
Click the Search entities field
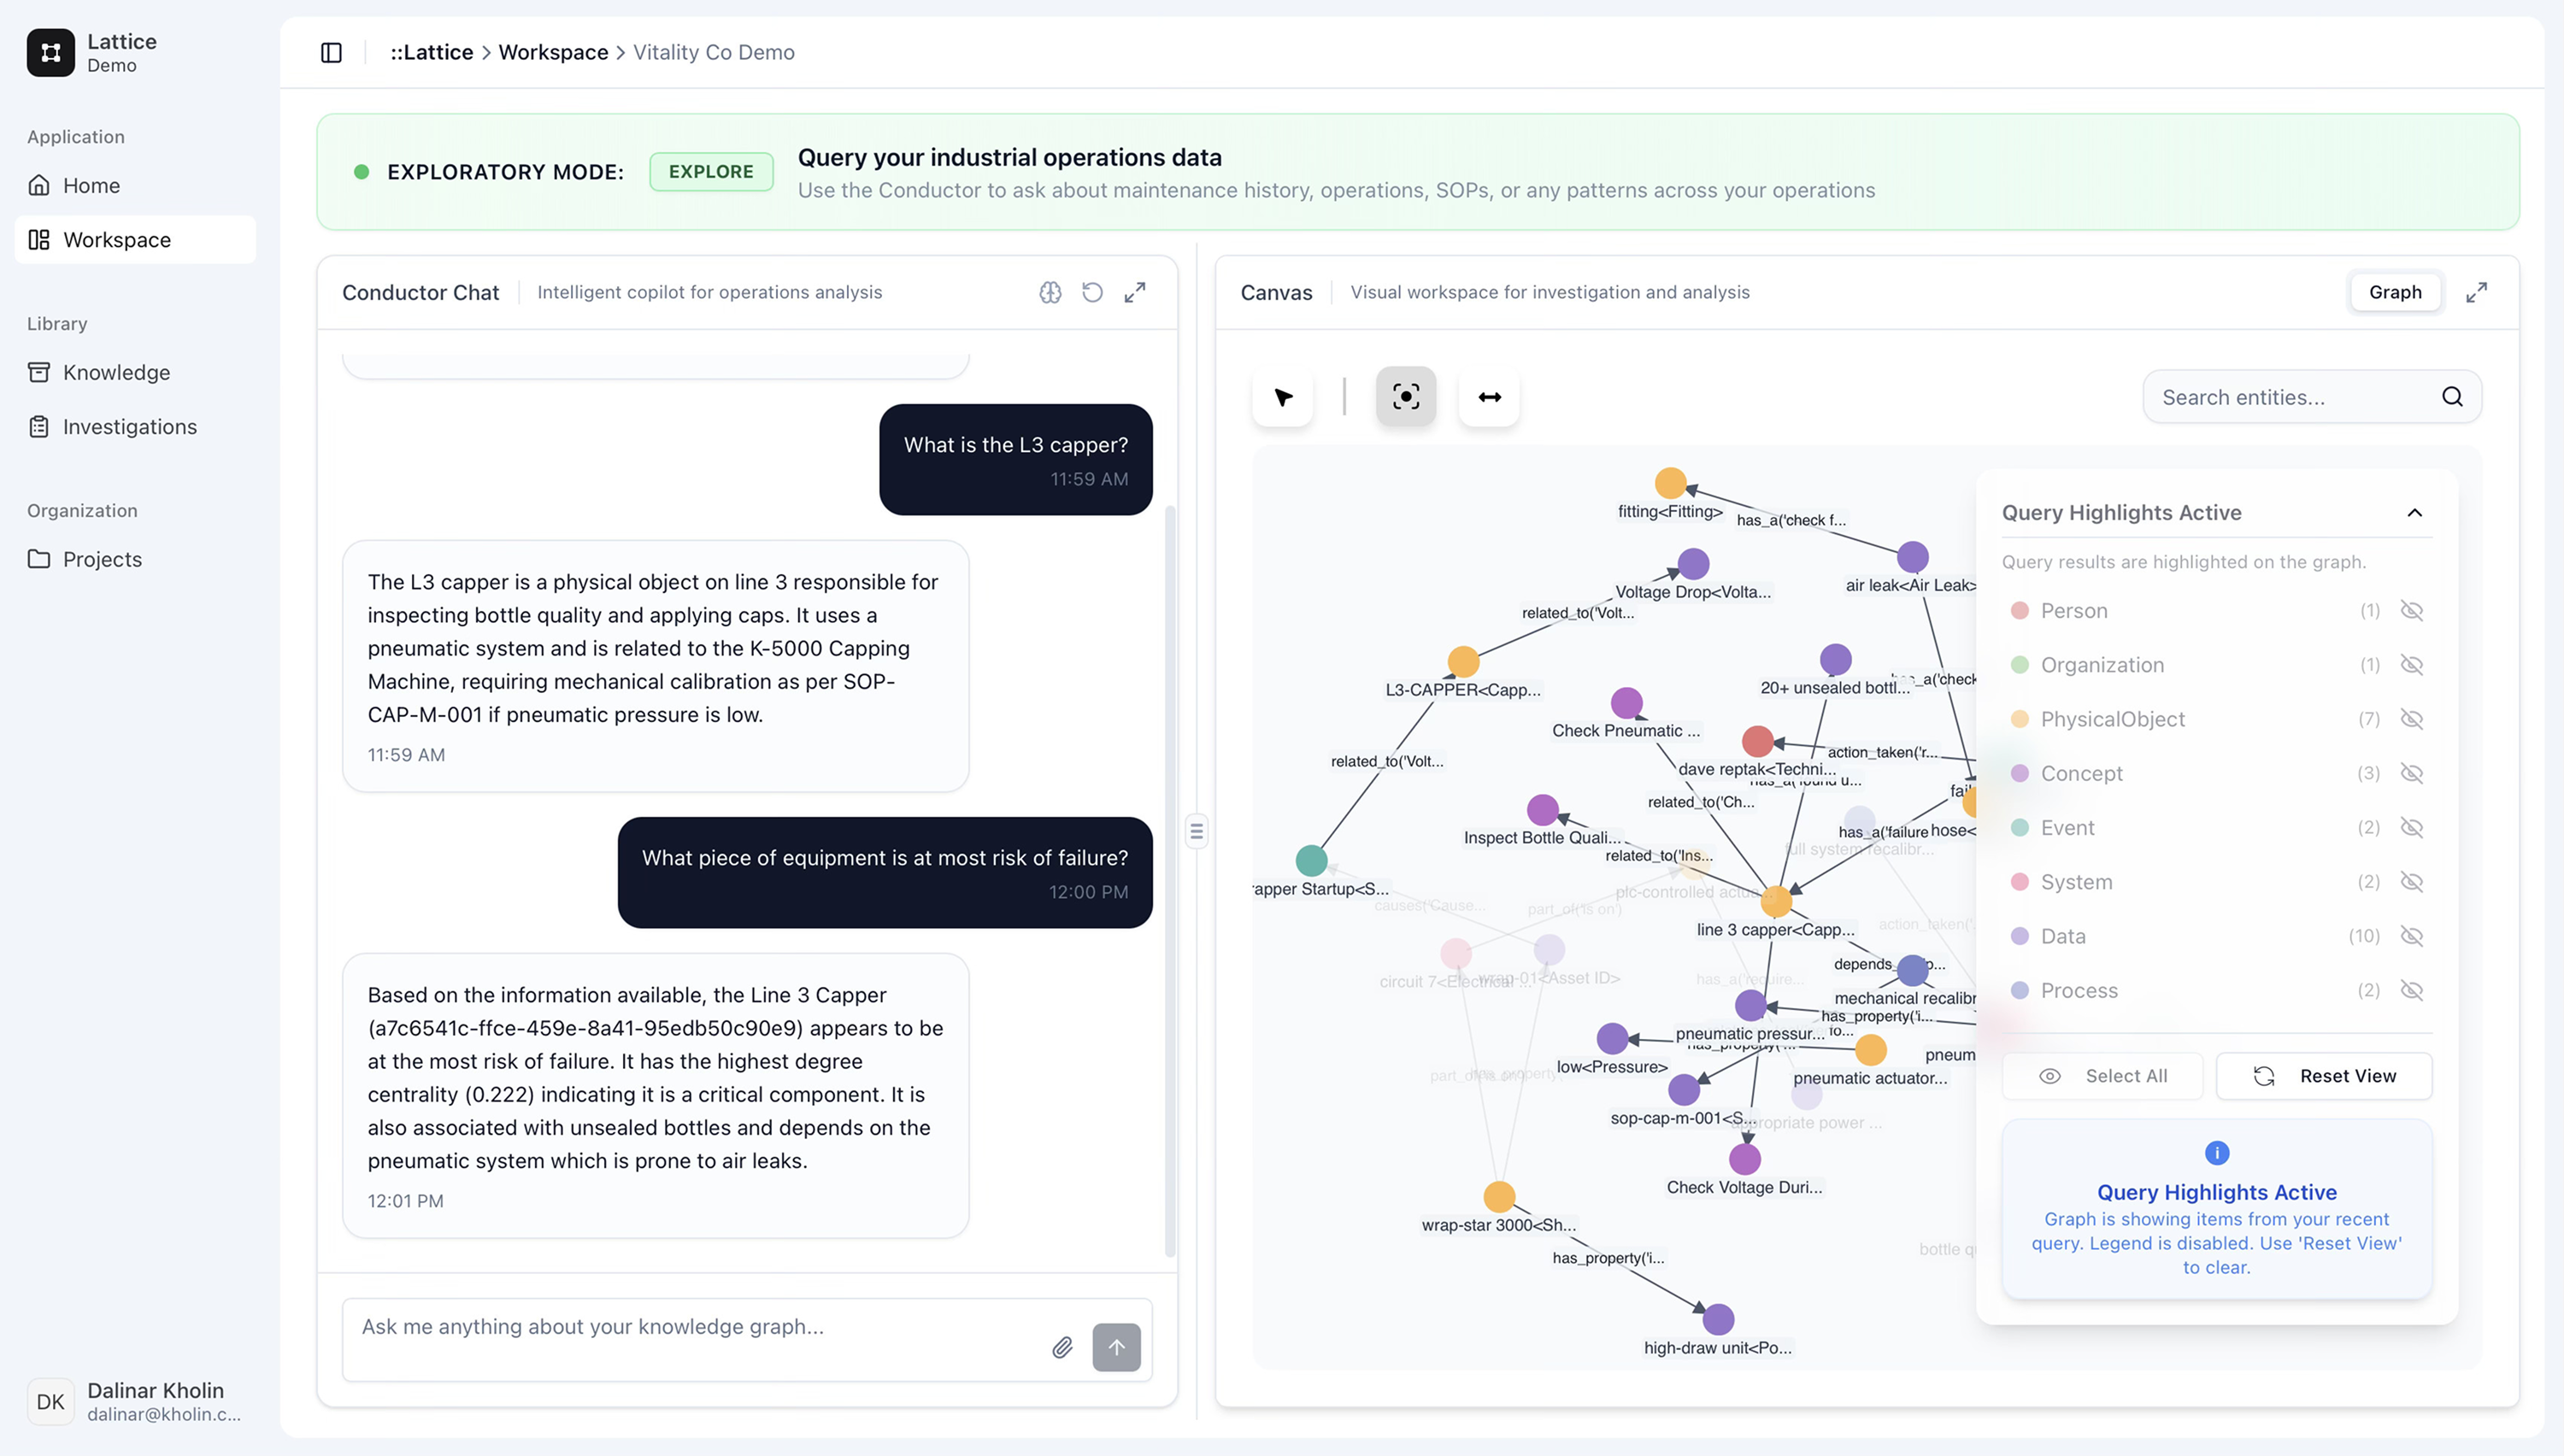(x=2312, y=397)
